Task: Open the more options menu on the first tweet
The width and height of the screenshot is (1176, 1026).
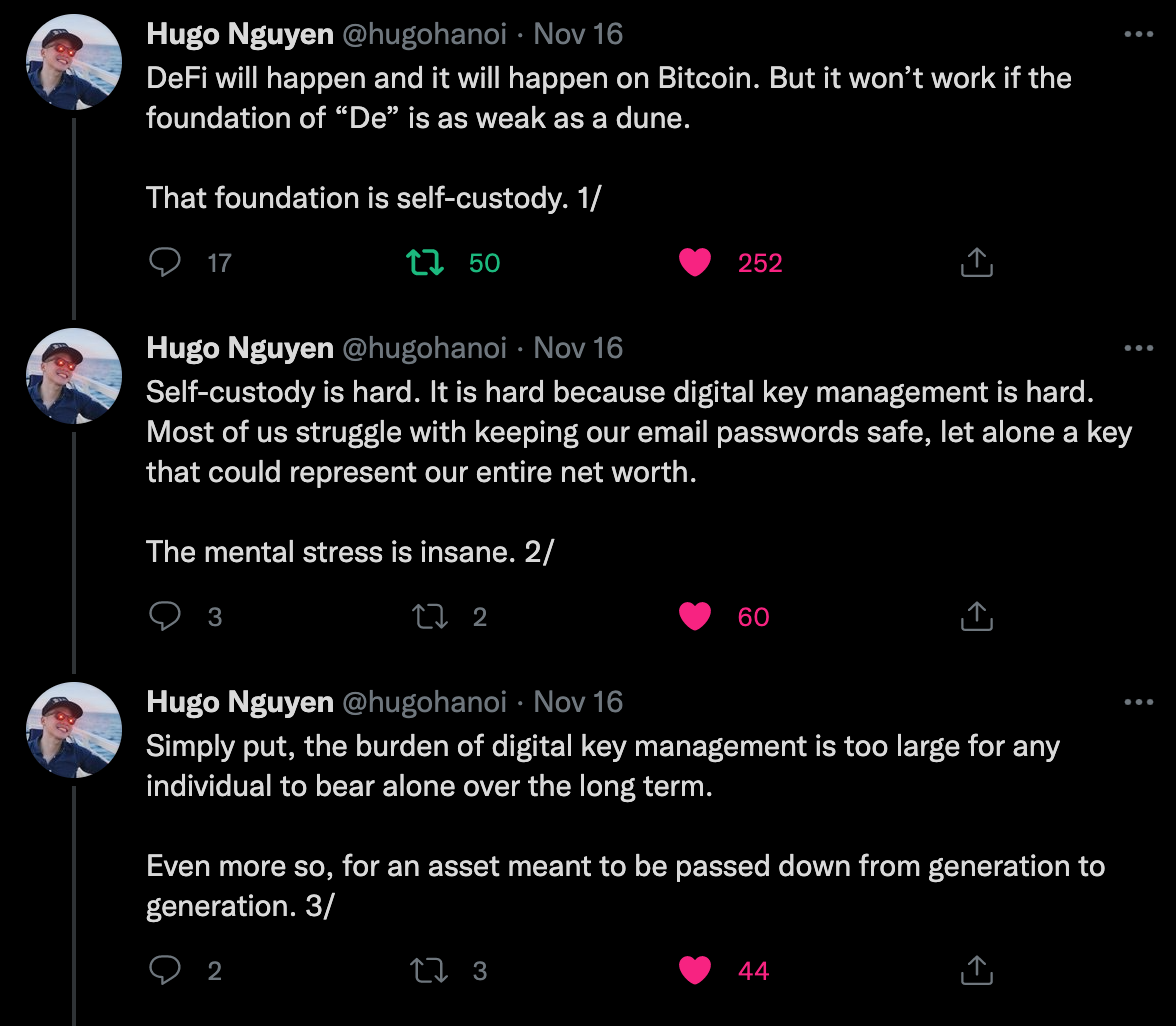Action: [1139, 34]
